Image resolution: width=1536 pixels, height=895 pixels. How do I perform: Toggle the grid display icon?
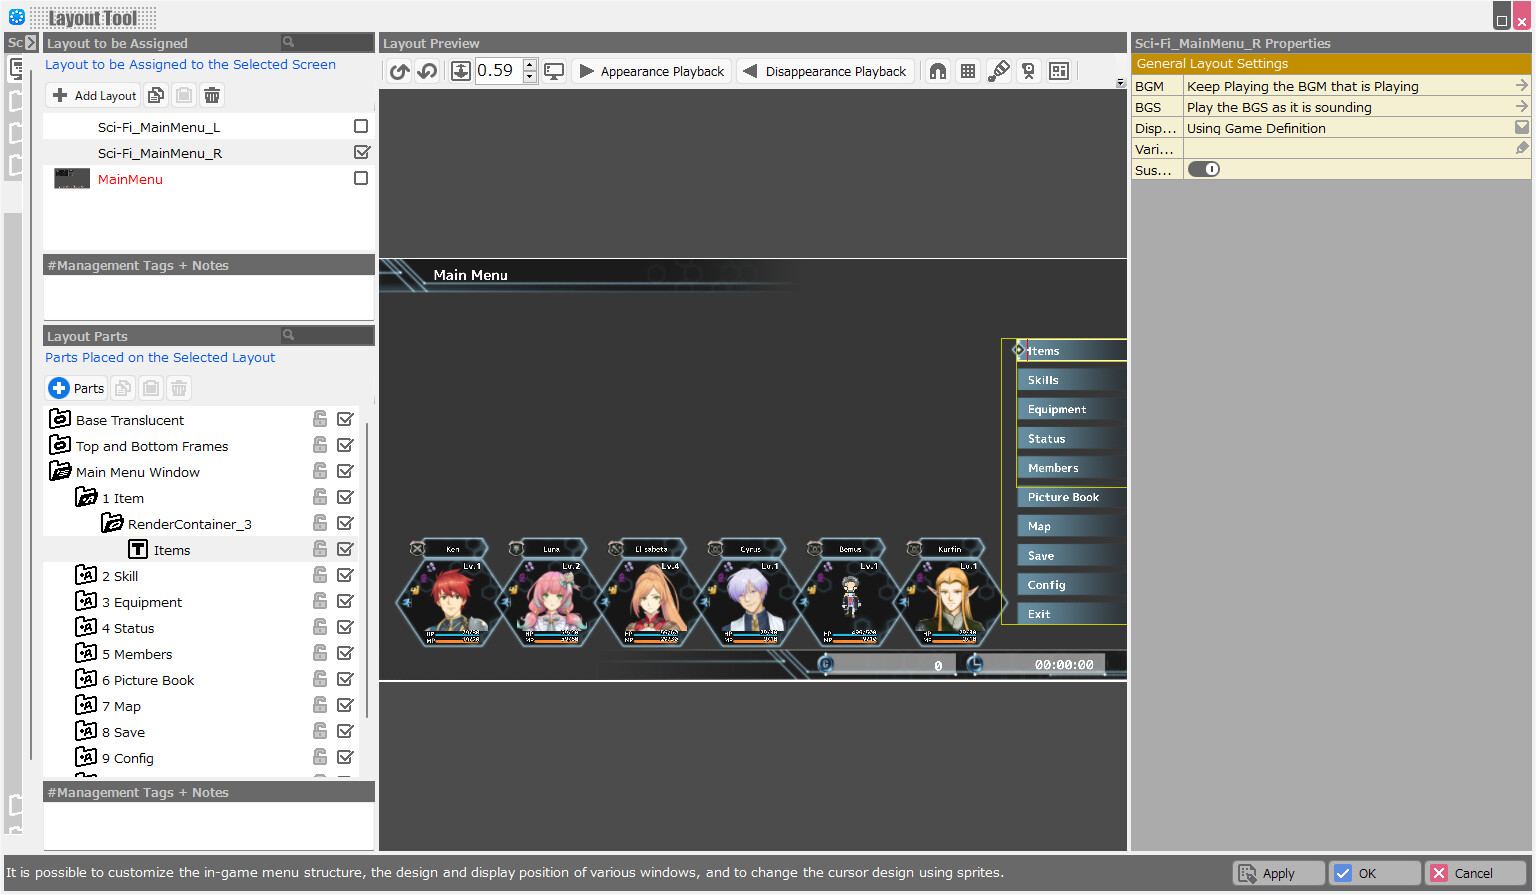[967, 71]
